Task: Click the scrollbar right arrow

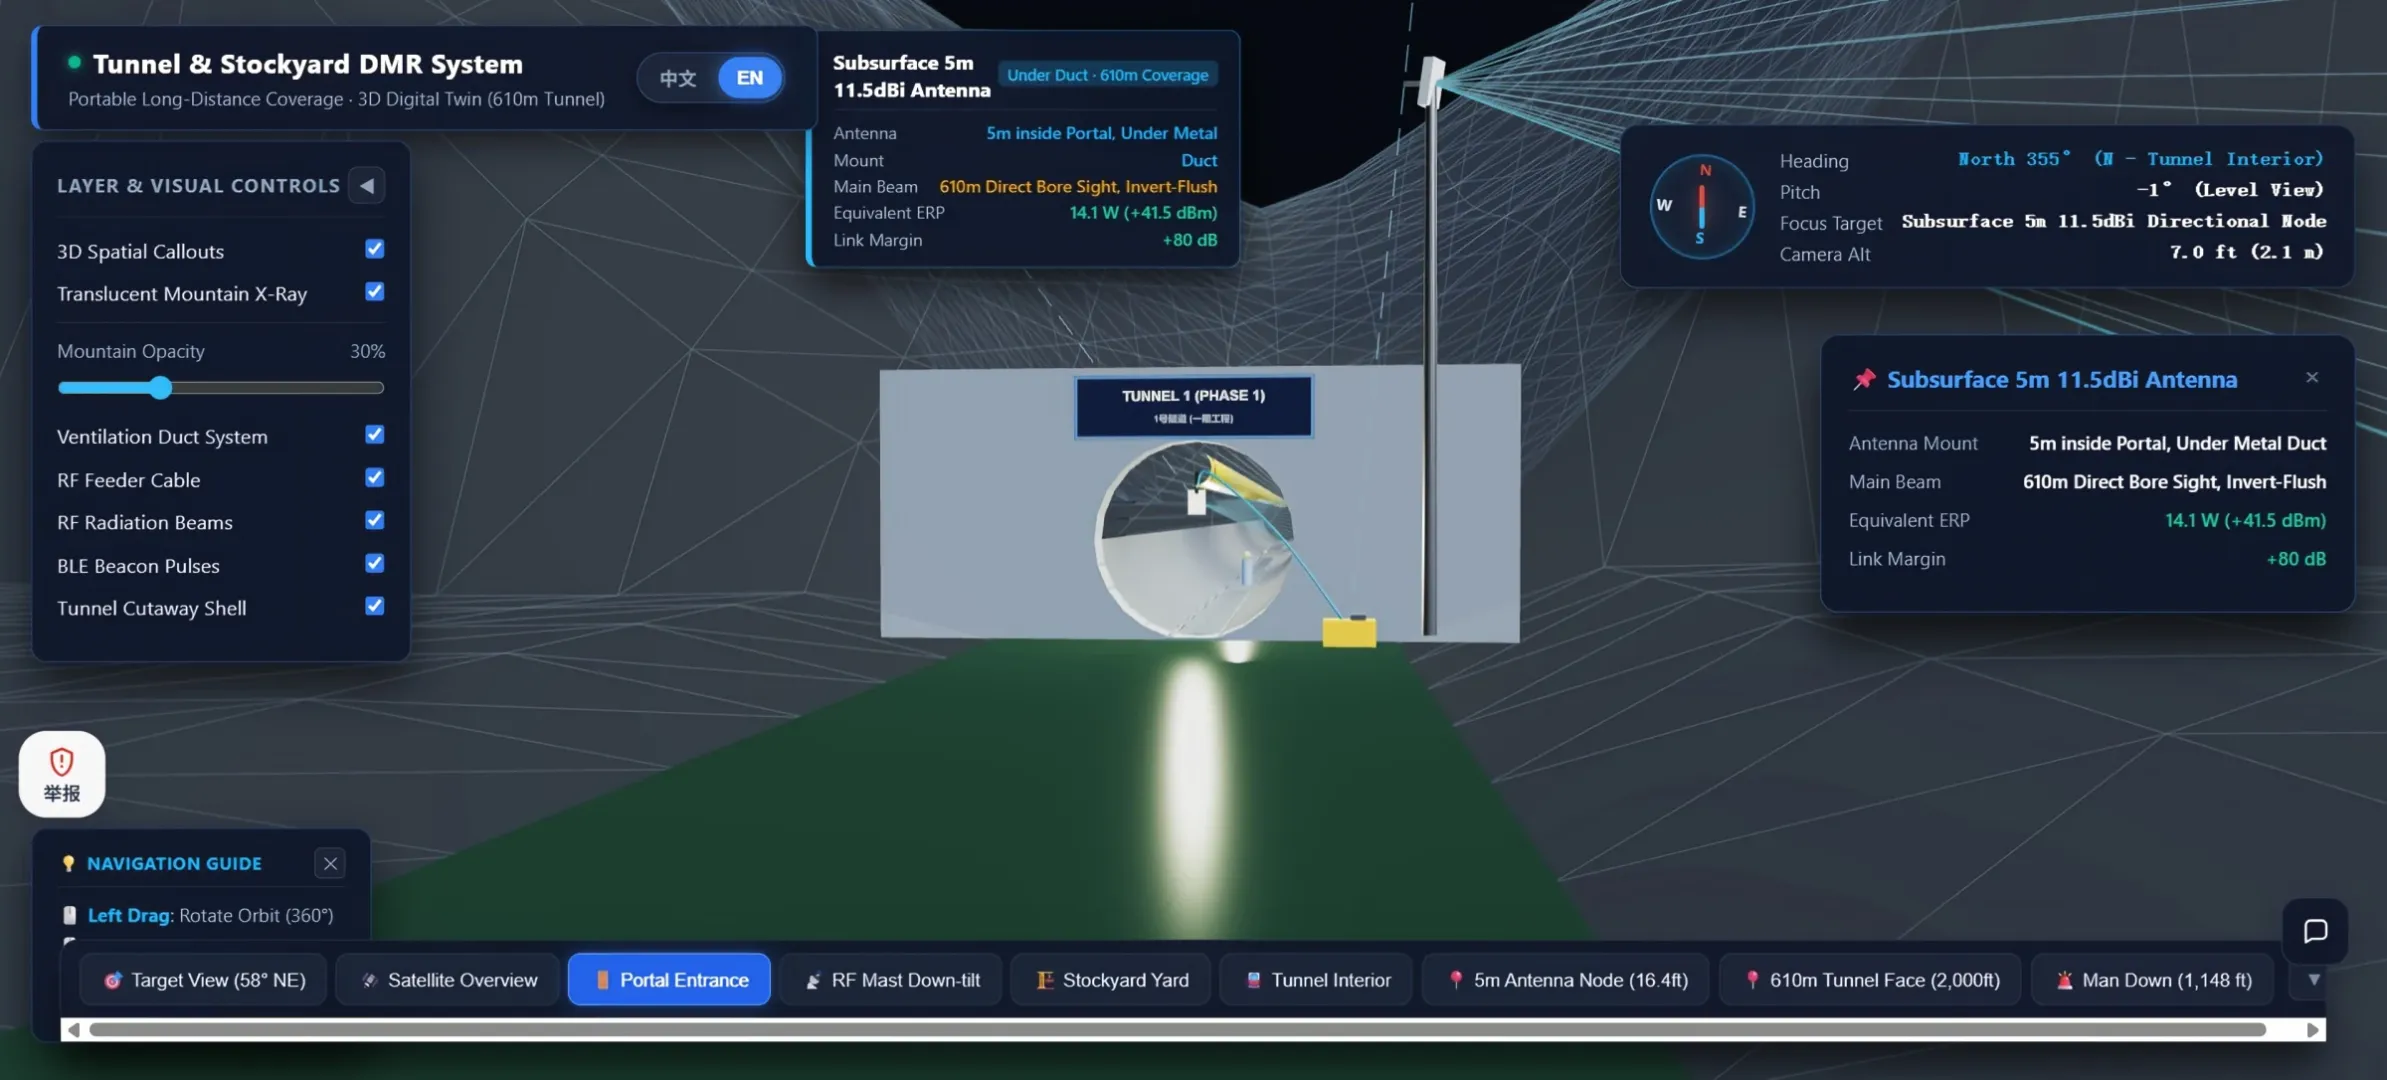Action: click(x=2312, y=1030)
